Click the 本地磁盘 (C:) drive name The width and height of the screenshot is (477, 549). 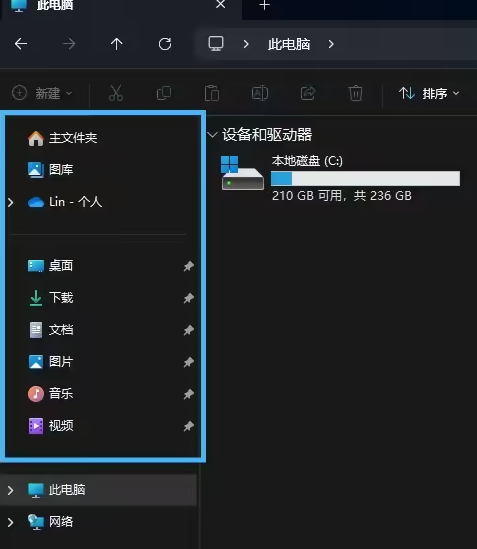[x=307, y=161]
